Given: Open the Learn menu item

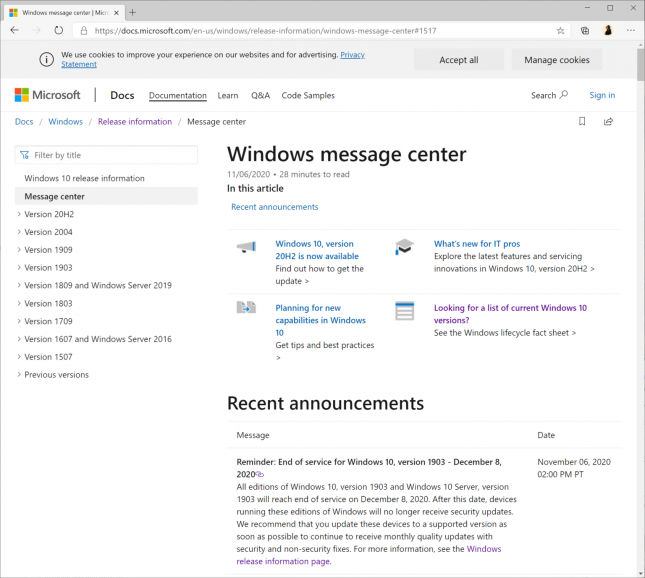Looking at the screenshot, I should click(x=228, y=95).
